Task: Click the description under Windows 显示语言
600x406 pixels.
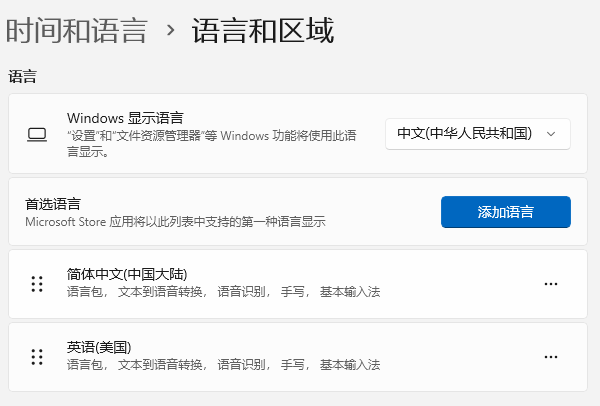Action: 212,143
